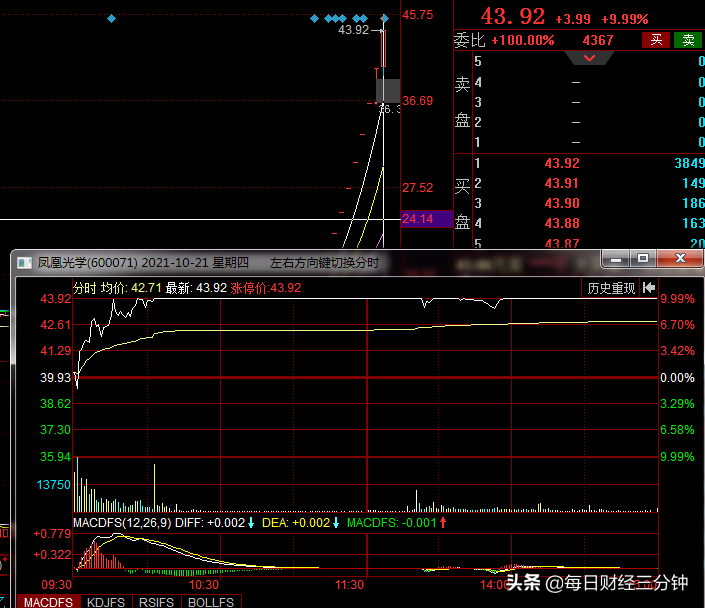The width and height of the screenshot is (705, 608).
Task: Click the leftmost blue diamond marker
Action: pos(112,18)
